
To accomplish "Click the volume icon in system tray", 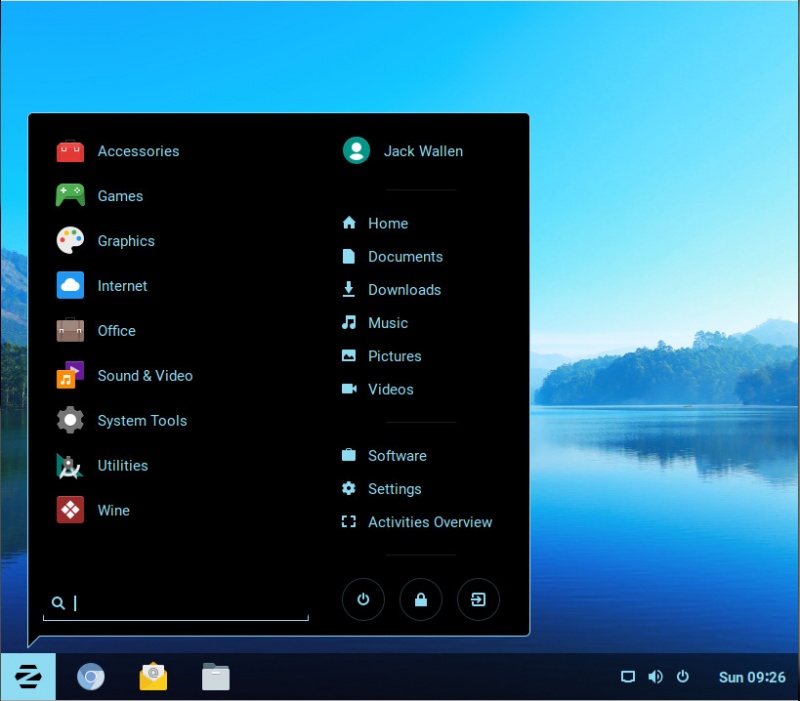I will (x=655, y=677).
